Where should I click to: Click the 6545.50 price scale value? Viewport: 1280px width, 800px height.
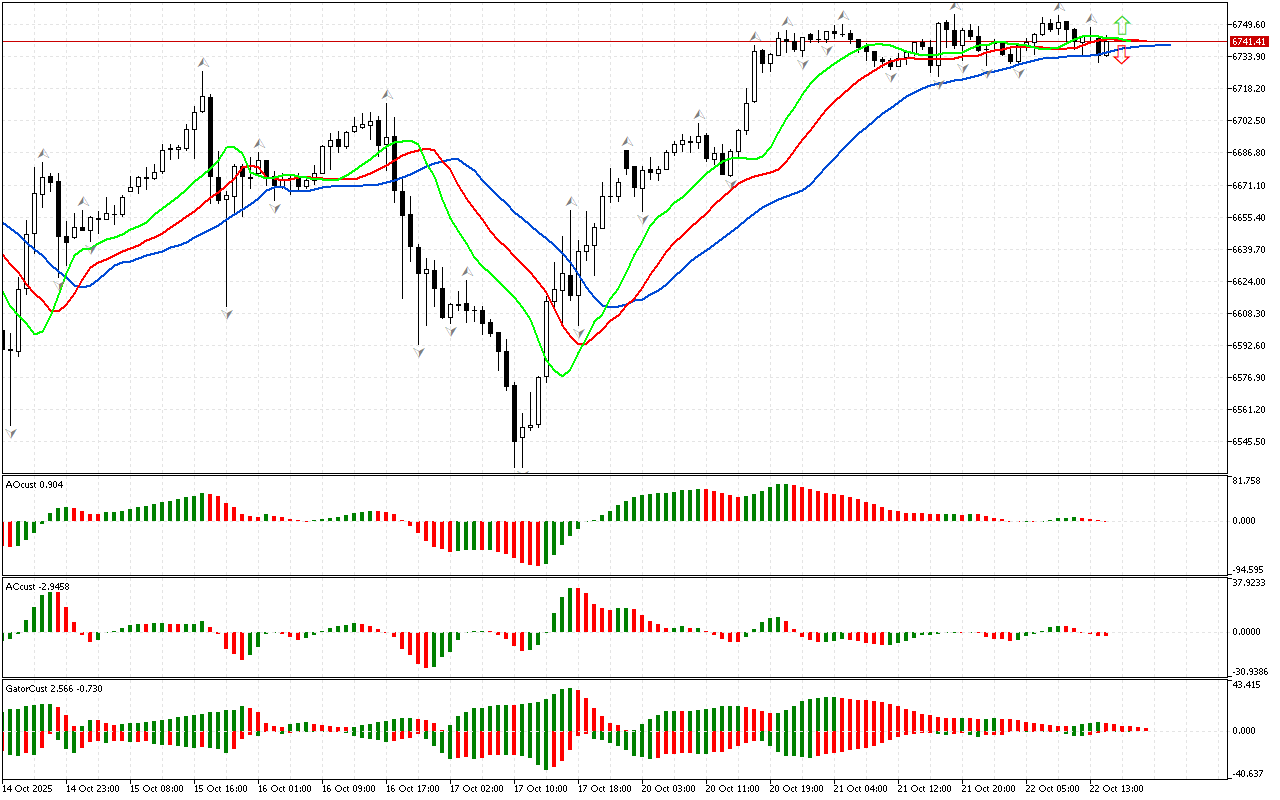coord(1249,442)
